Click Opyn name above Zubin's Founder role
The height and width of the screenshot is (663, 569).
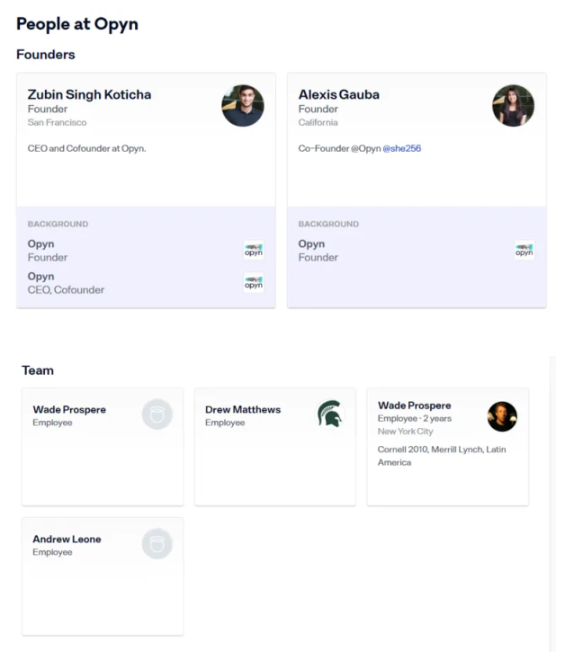tap(41, 244)
